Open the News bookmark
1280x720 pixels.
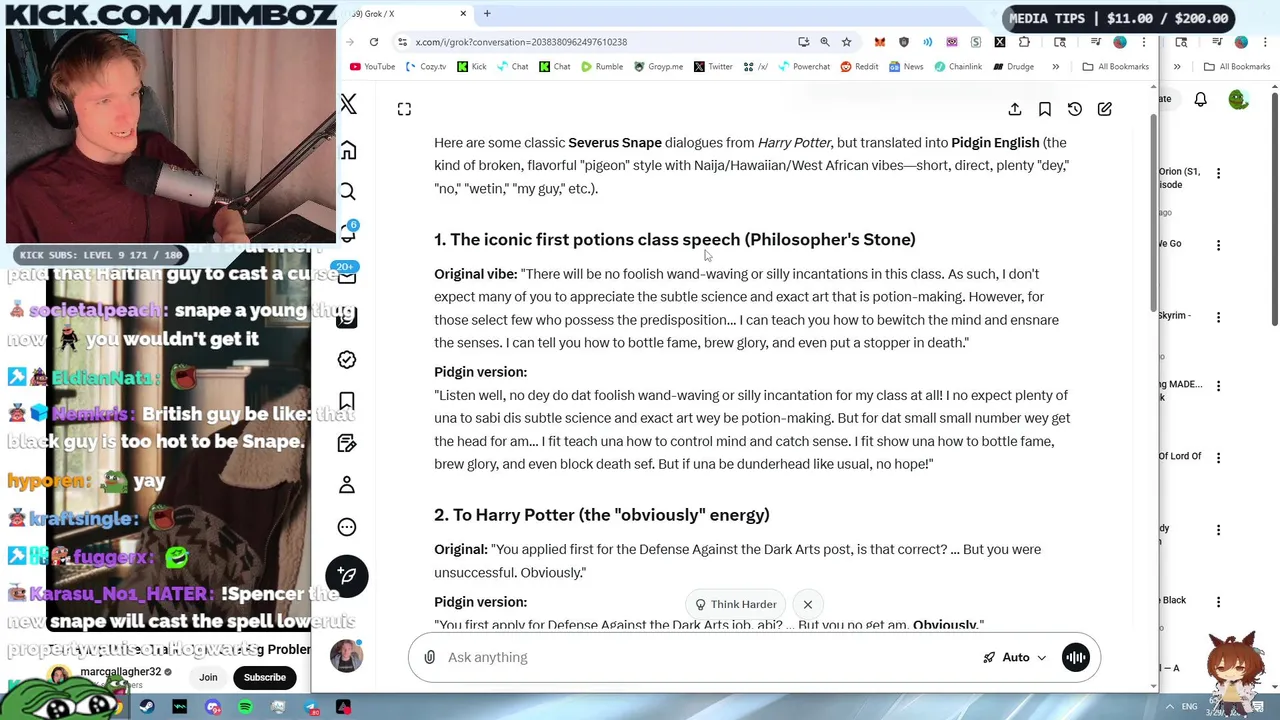click(906, 67)
